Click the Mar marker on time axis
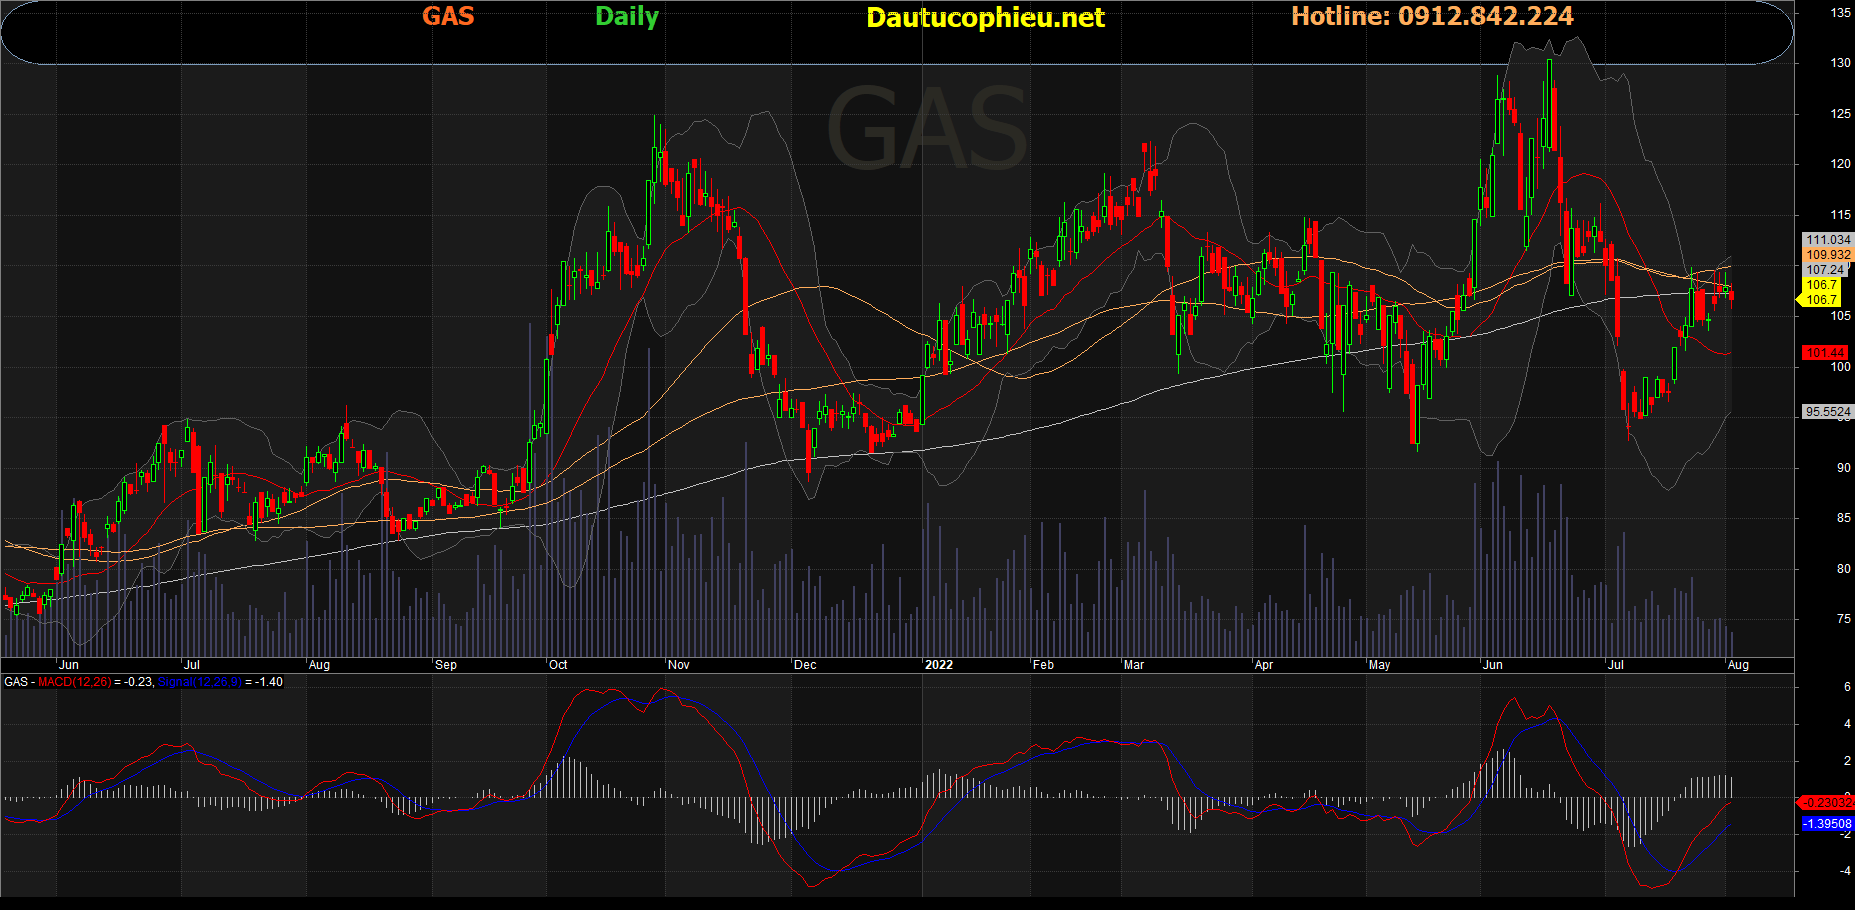Image resolution: width=1855 pixels, height=910 pixels. coord(1133,665)
